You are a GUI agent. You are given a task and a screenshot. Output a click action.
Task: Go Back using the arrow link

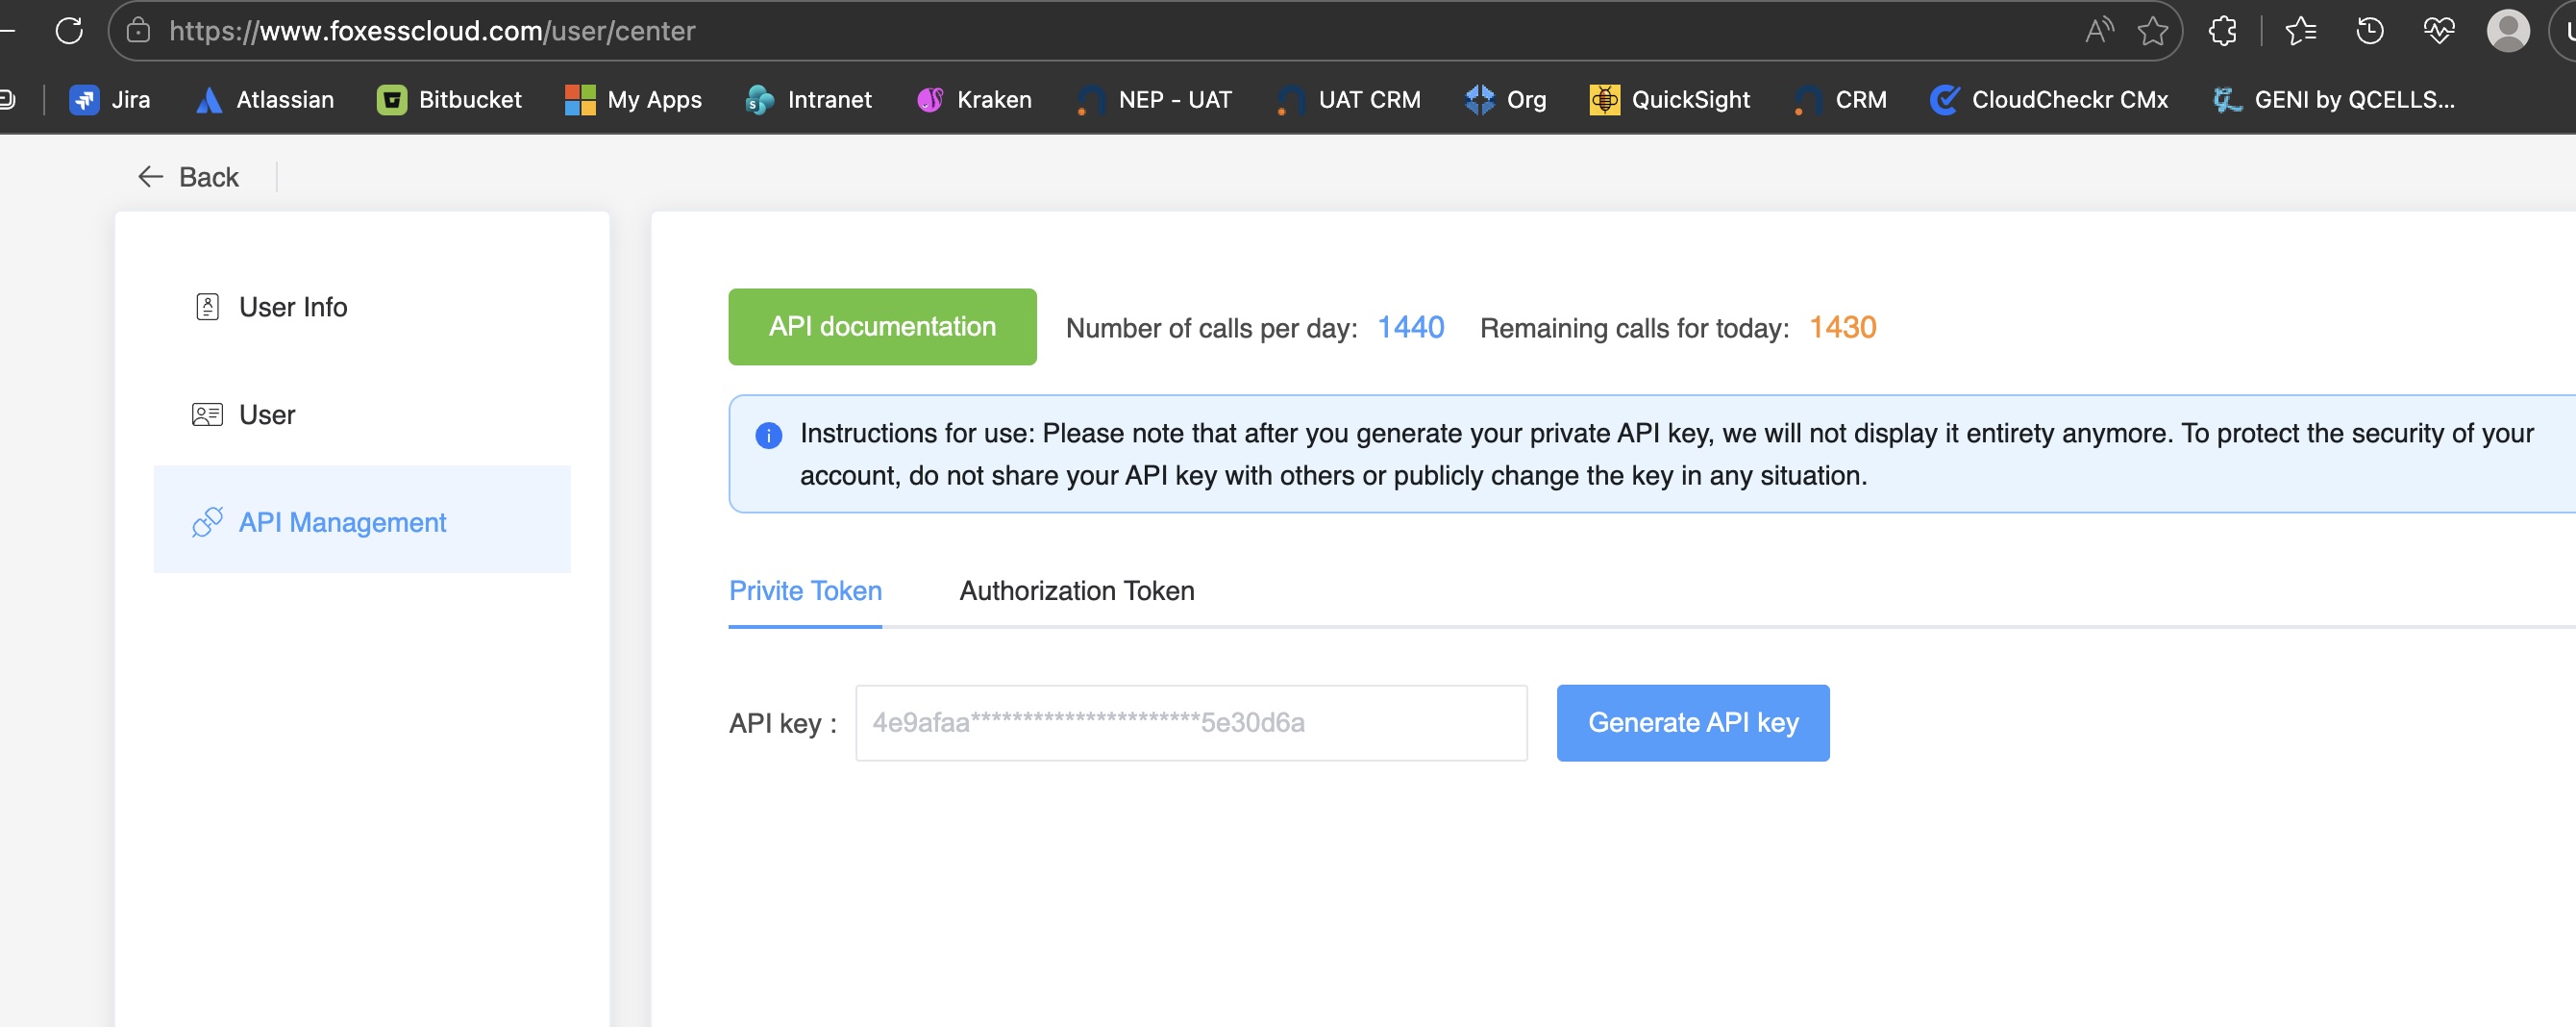pos(189,177)
